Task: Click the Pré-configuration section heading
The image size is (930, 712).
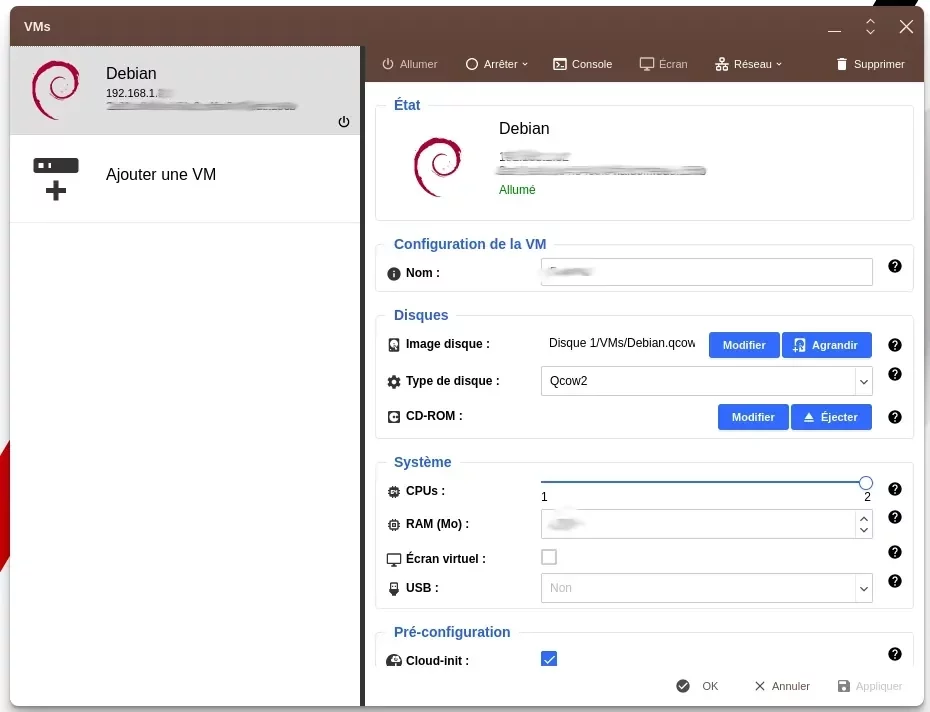Action: coord(452,632)
